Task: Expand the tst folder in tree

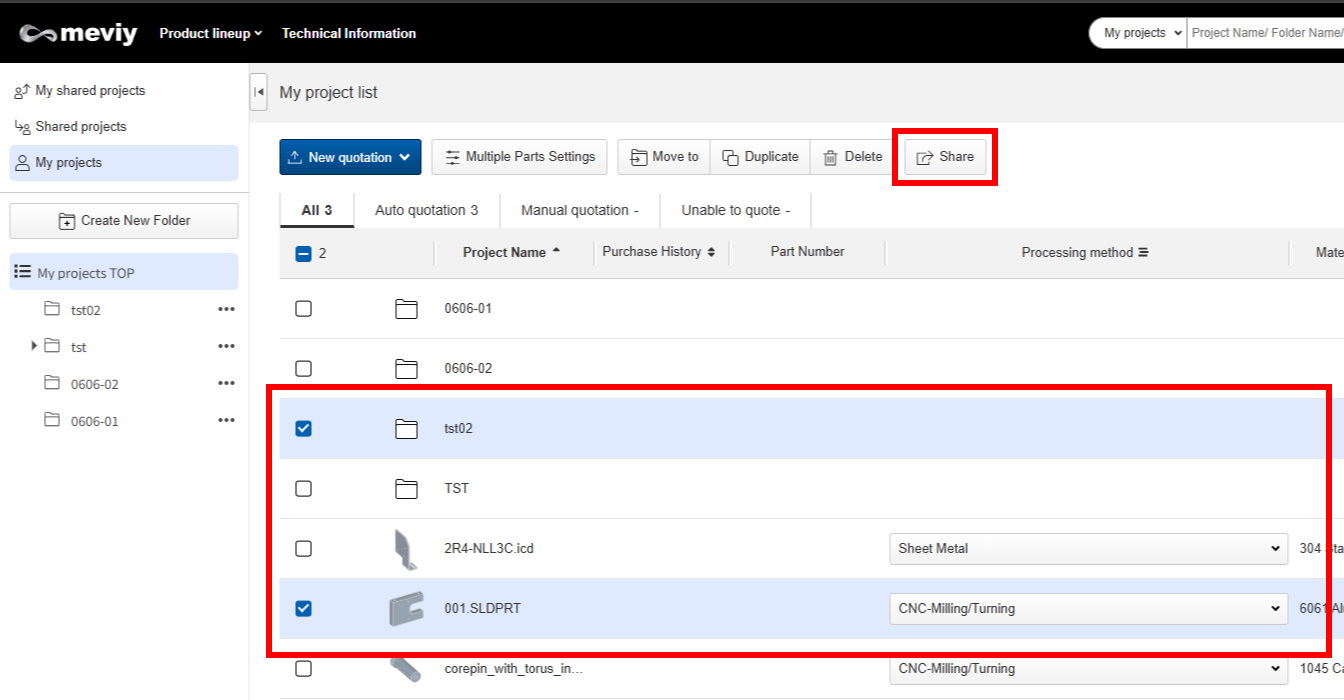Action: [x=34, y=346]
